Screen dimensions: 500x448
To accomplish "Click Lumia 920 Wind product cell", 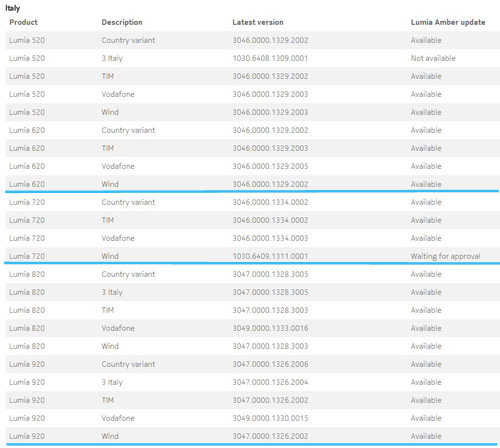I will (27, 436).
